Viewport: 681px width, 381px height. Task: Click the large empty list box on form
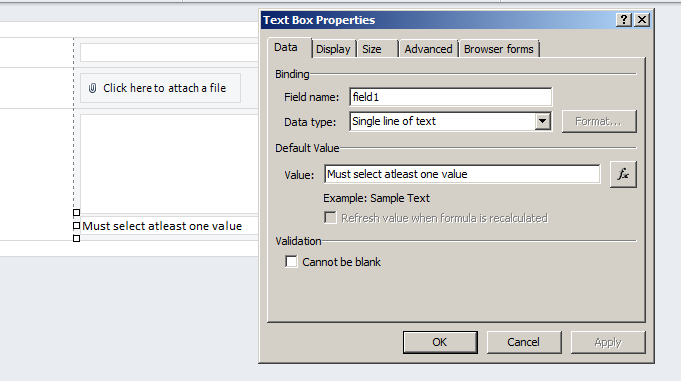click(169, 164)
